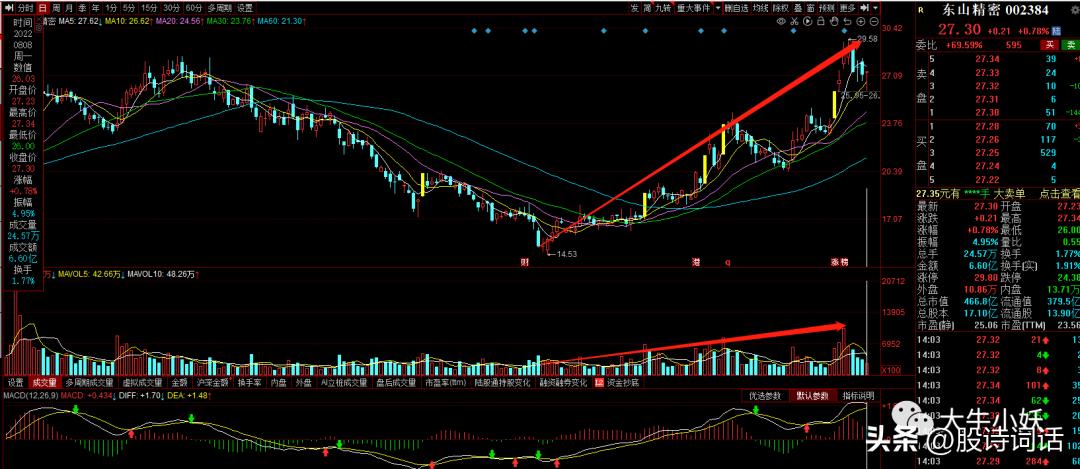Open 设置 in volume indicator bar
The width and height of the screenshot is (1080, 469).
pyautogui.click(x=16, y=382)
